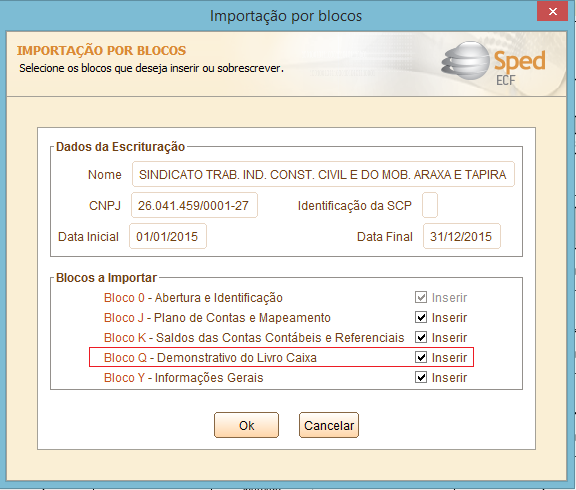Toggle Inserir checkbox for Bloco K Saldos

[421, 337]
